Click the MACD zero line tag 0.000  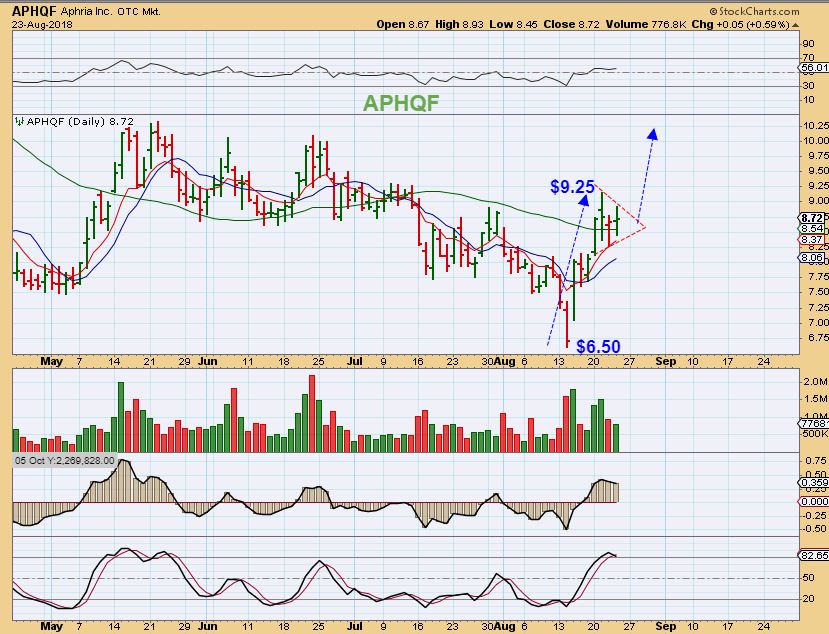(813, 501)
